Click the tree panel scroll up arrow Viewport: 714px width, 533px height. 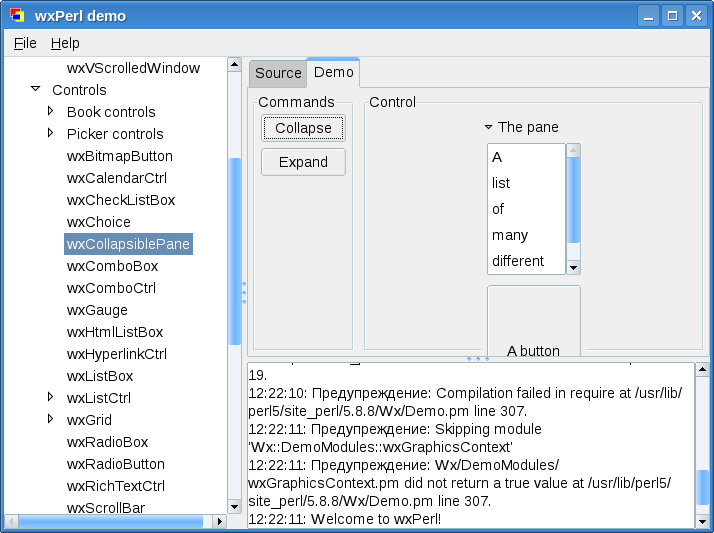235,65
